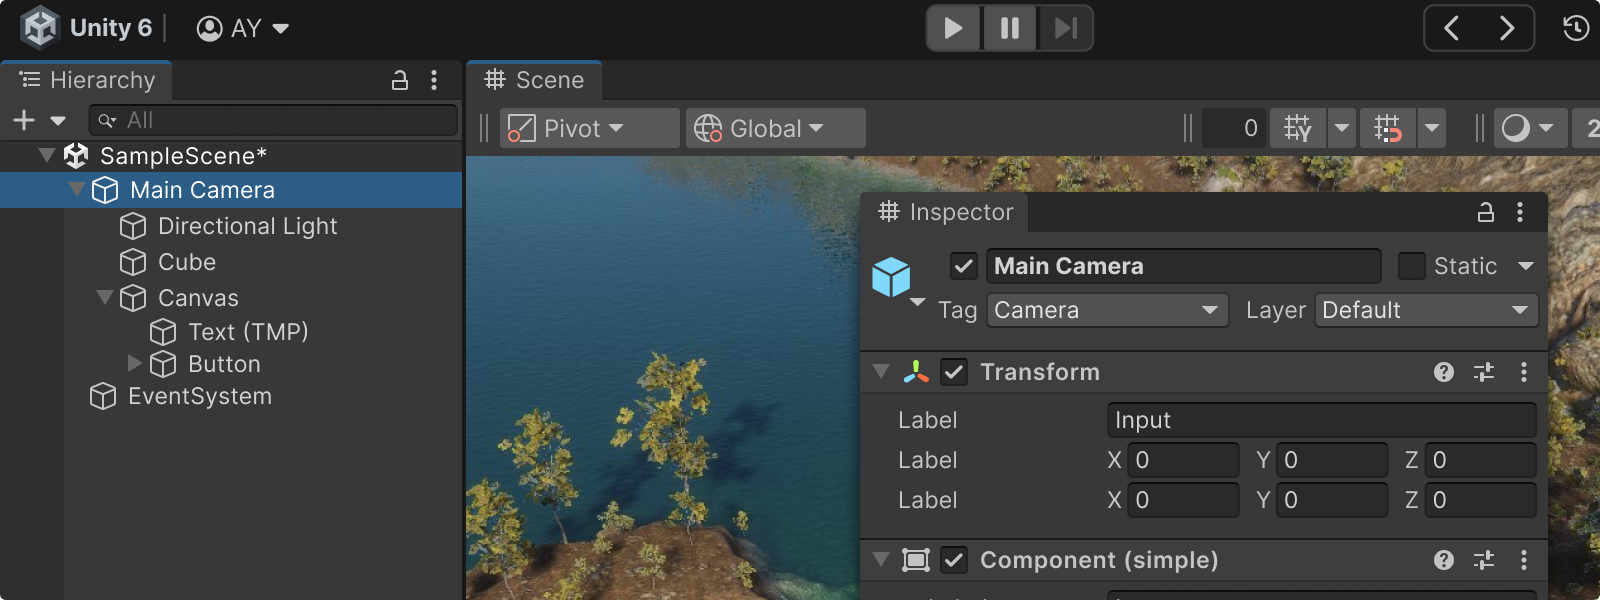Screen dimensions: 1600x600
Task: Click the Unity 6 logo icon
Action: pos(40,28)
